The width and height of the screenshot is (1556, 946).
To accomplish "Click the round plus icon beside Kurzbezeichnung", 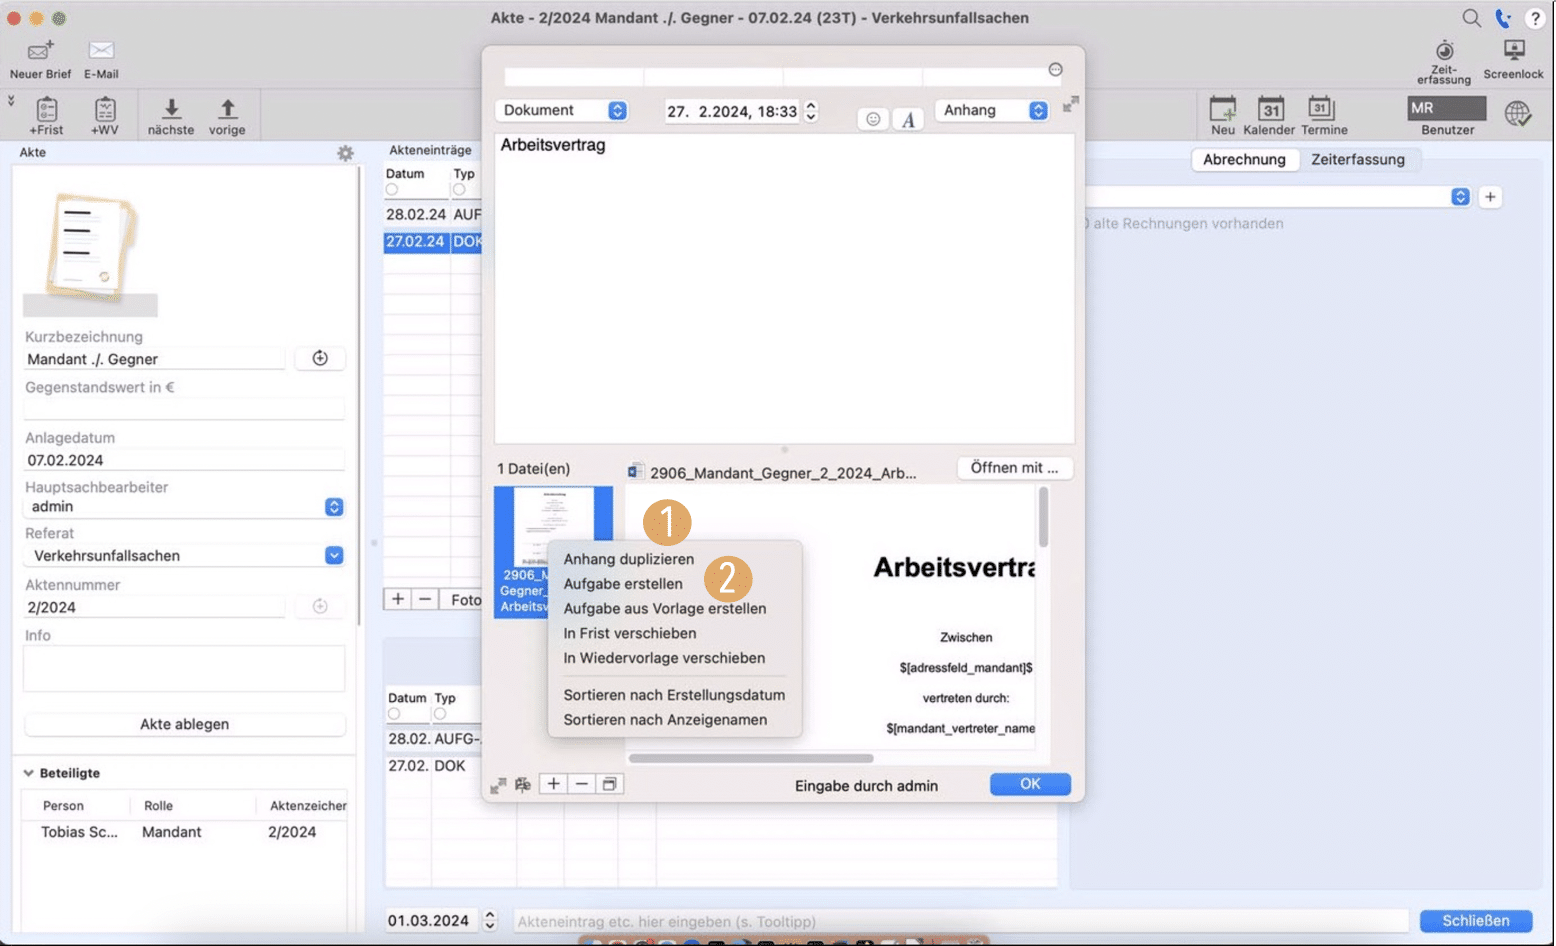I will point(320,358).
